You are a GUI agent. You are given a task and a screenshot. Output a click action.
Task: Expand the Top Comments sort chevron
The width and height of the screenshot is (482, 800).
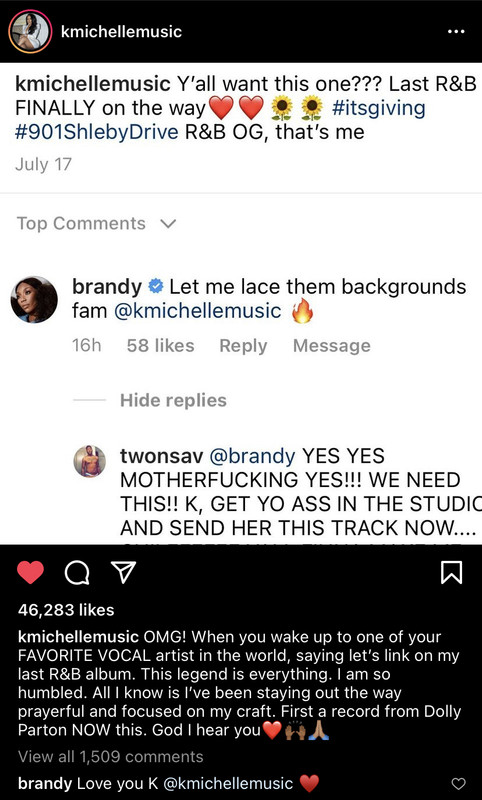click(168, 223)
